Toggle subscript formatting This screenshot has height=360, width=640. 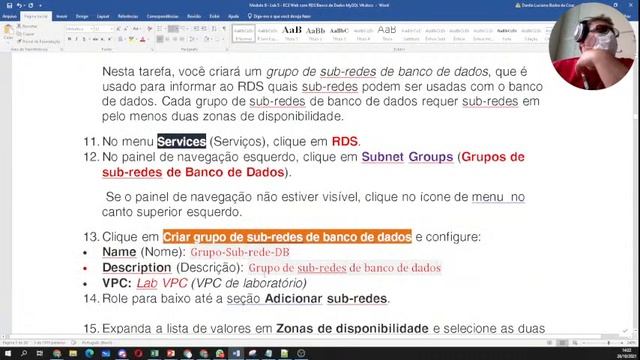coord(102,39)
